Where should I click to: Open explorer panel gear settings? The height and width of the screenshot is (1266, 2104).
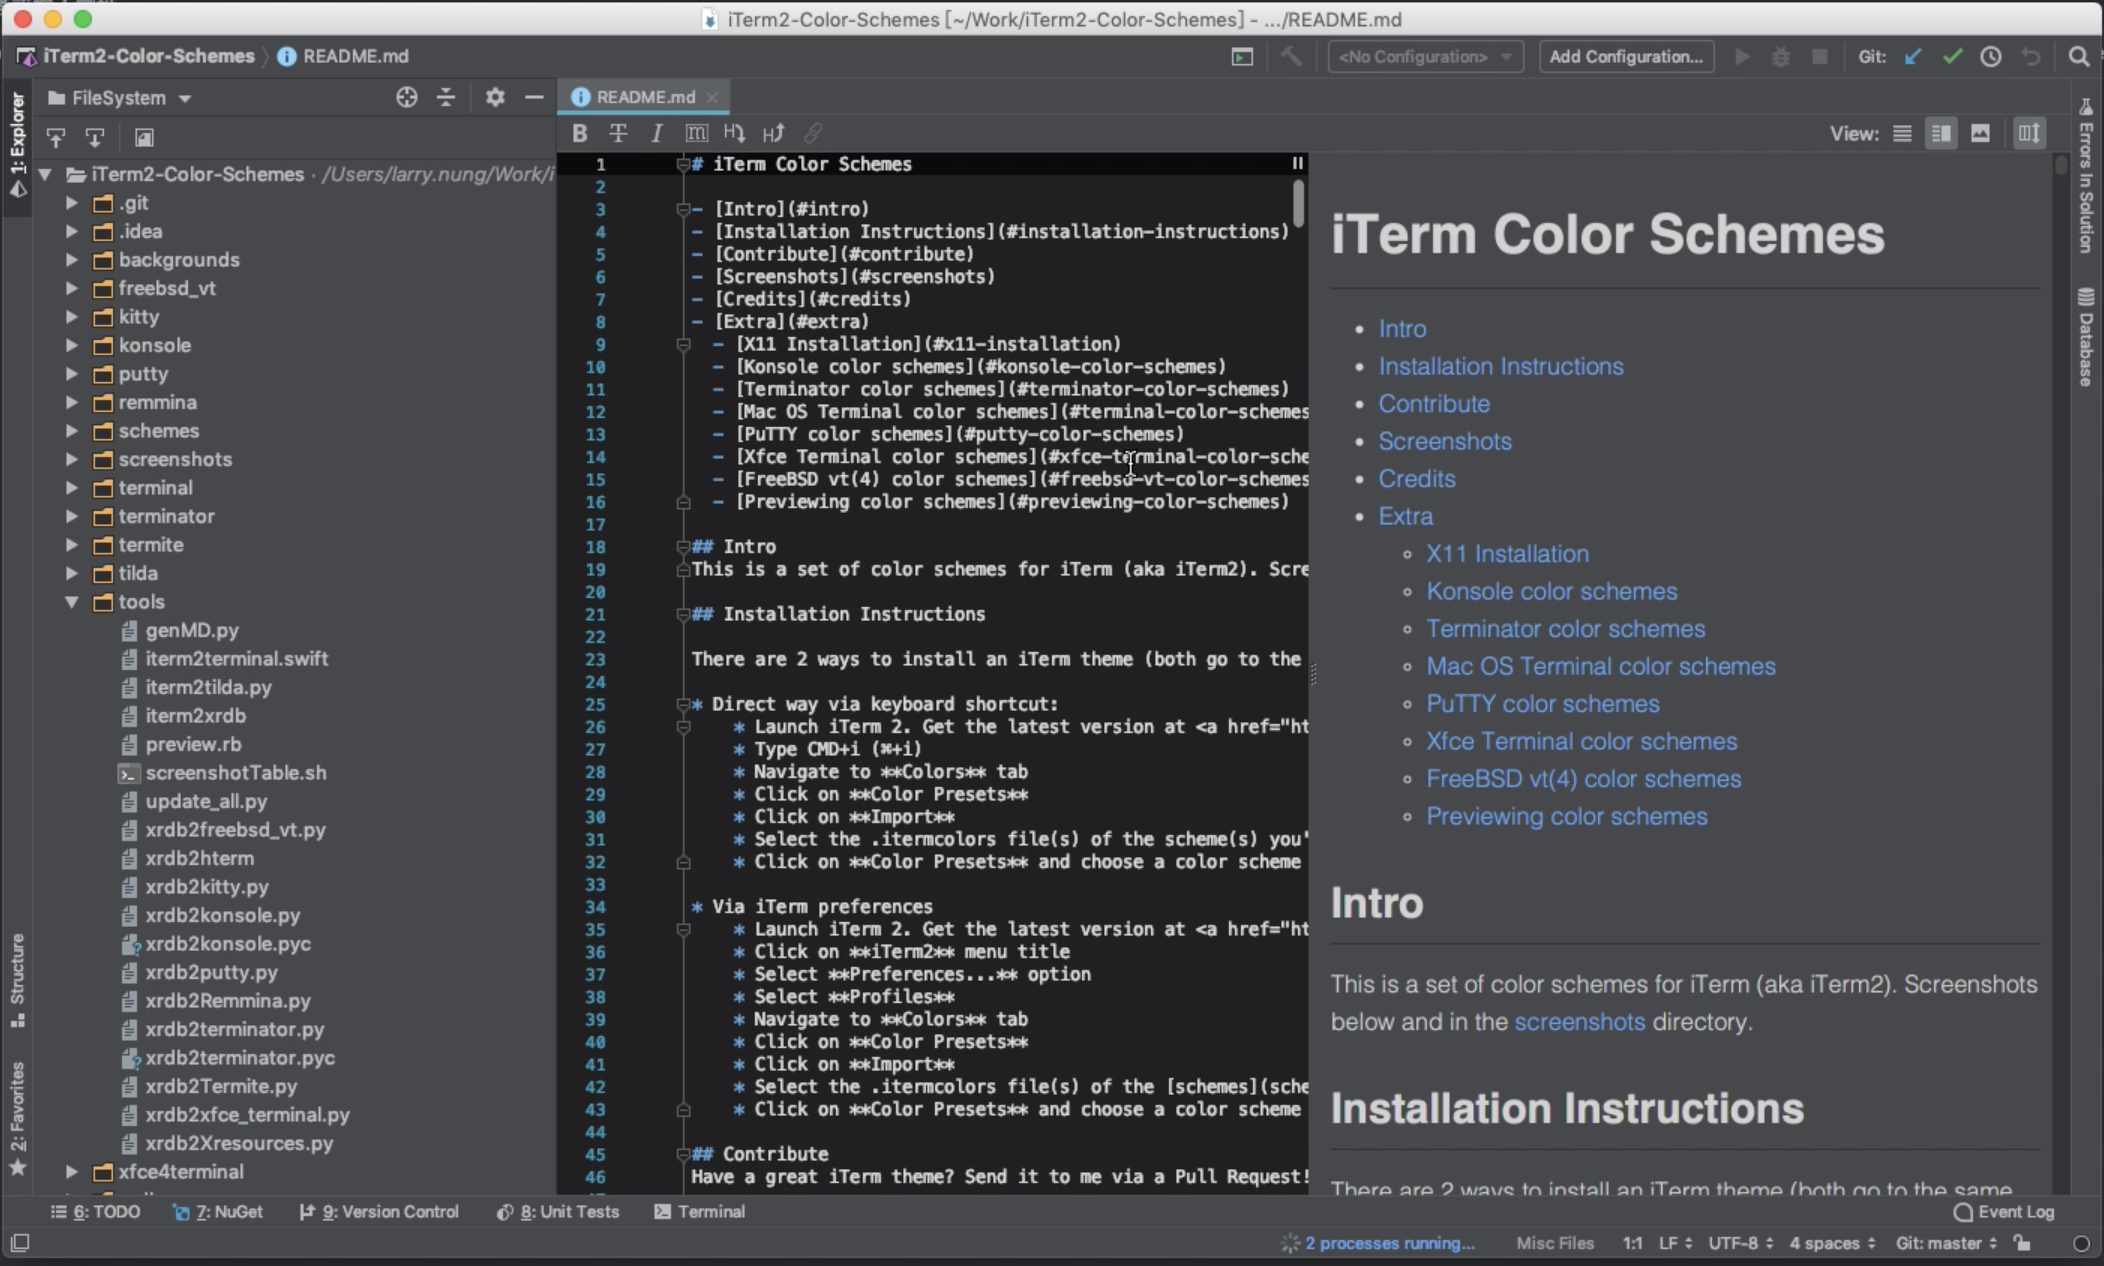pos(495,97)
